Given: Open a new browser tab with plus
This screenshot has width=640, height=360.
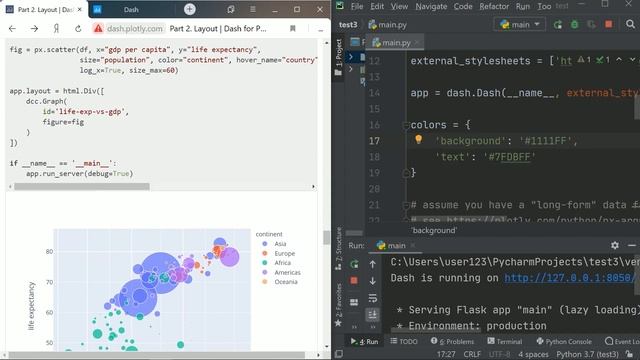Looking at the screenshot, I should (189, 9).
